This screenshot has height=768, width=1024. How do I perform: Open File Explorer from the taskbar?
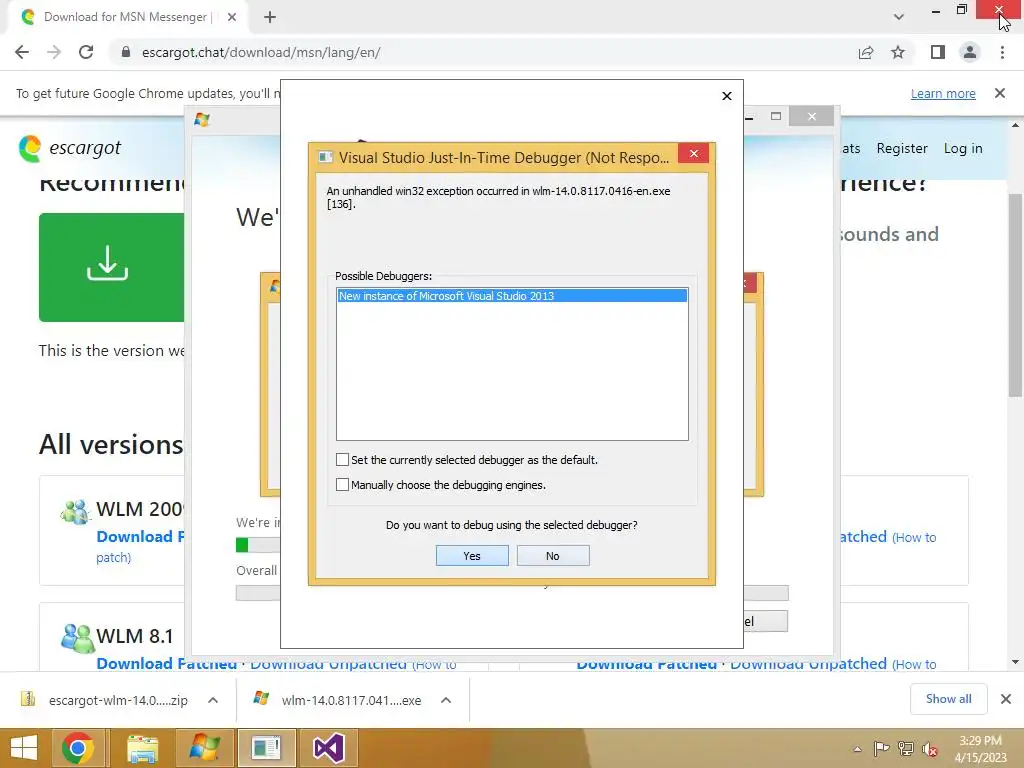[142, 748]
